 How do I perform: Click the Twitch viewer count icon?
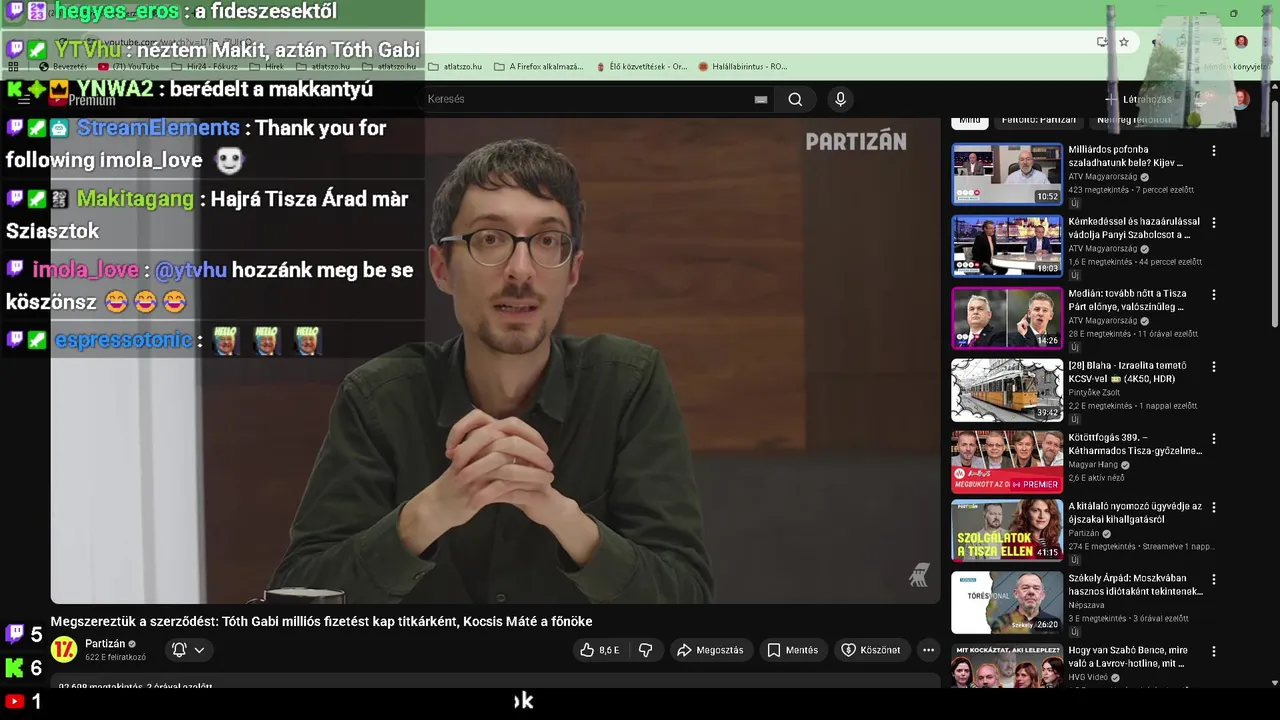click(x=15, y=633)
